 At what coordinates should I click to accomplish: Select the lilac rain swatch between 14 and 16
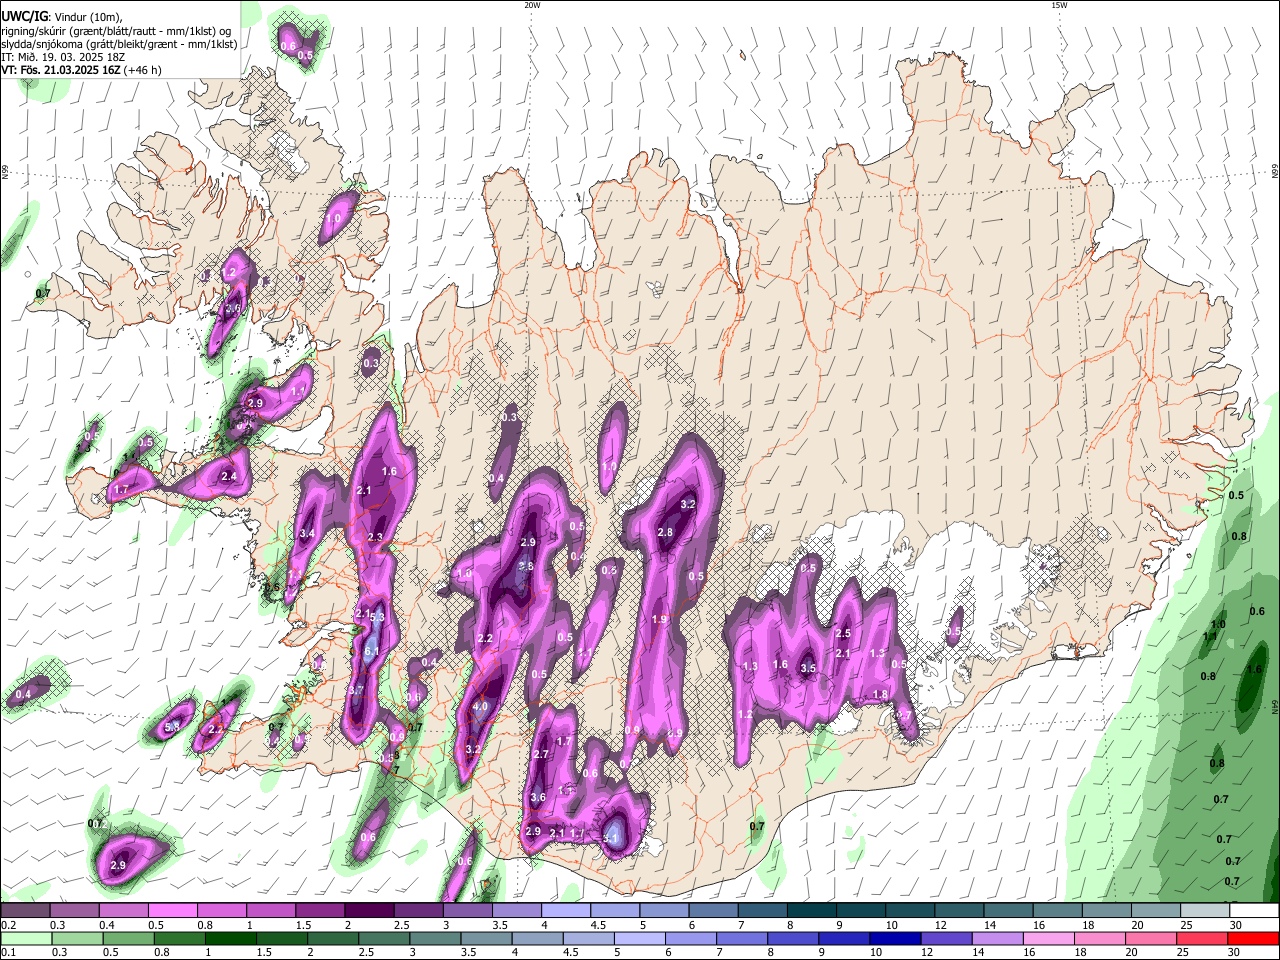tap(997, 938)
